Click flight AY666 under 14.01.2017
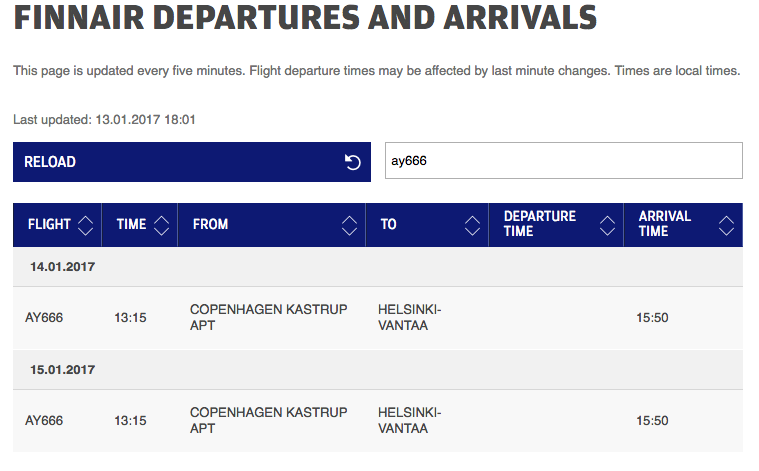The image size is (759, 471). click(44, 318)
